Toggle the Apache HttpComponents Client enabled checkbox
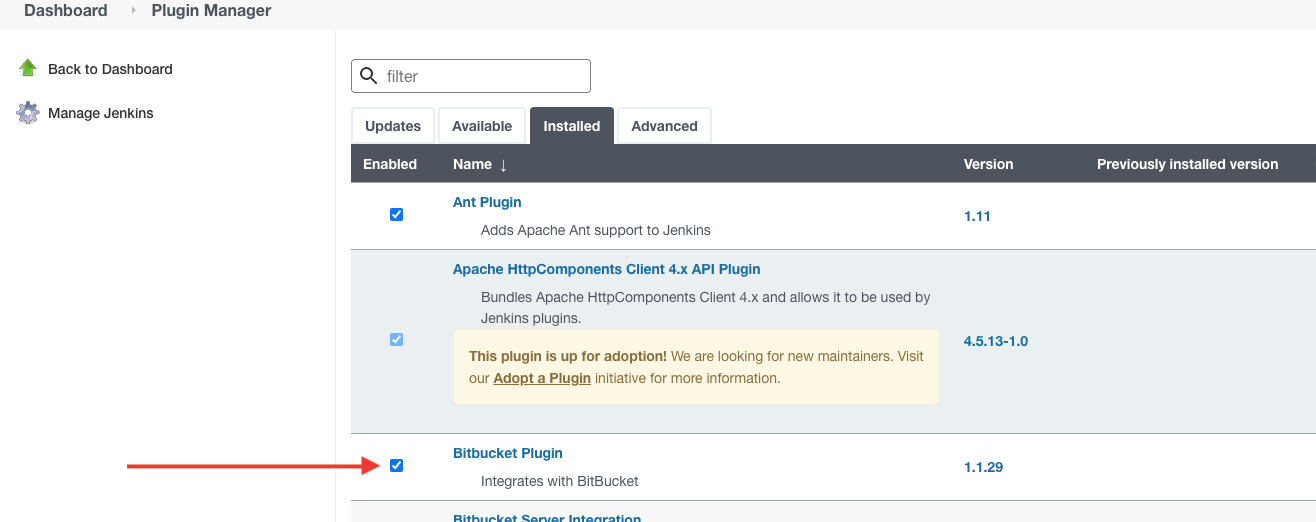The image size is (1316, 522). tap(396, 339)
